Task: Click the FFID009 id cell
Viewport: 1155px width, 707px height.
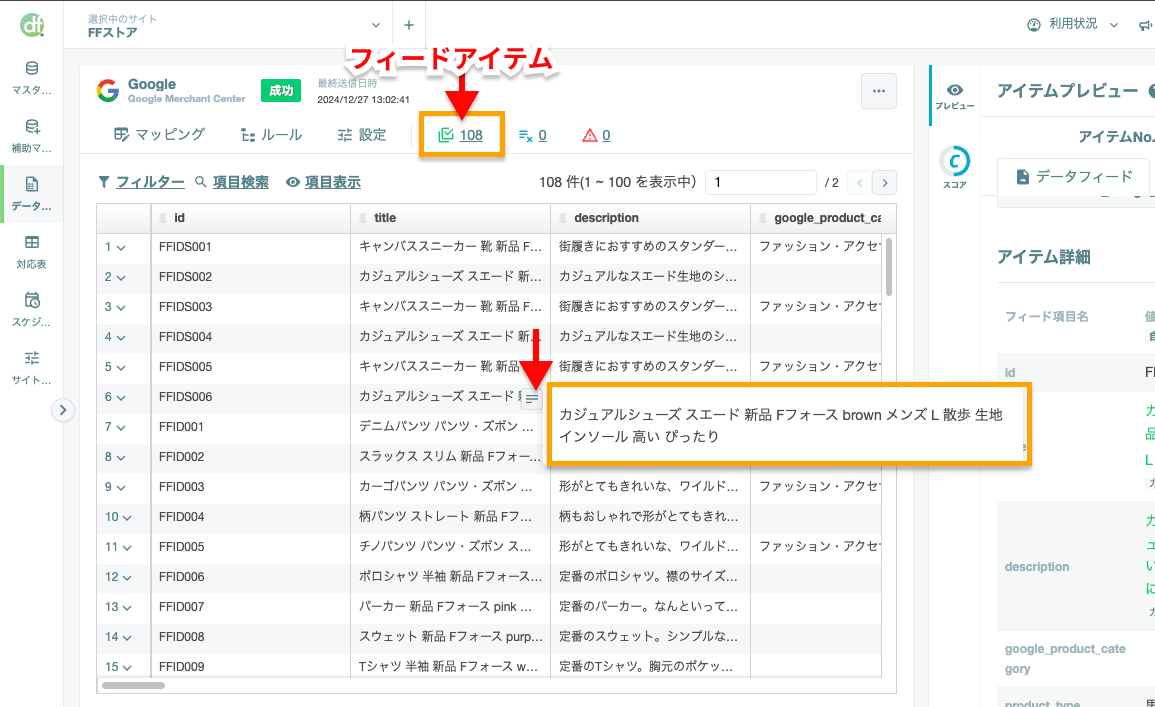Action: click(251, 666)
